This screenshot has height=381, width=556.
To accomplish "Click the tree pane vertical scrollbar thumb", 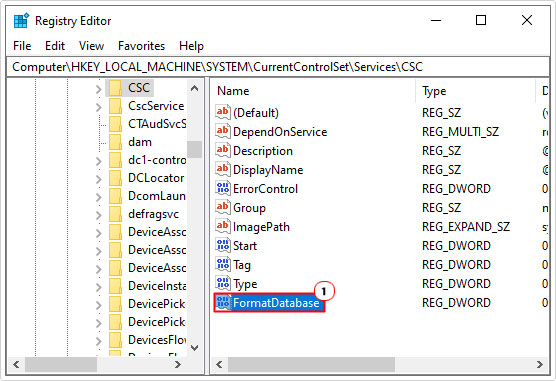I will (x=194, y=149).
